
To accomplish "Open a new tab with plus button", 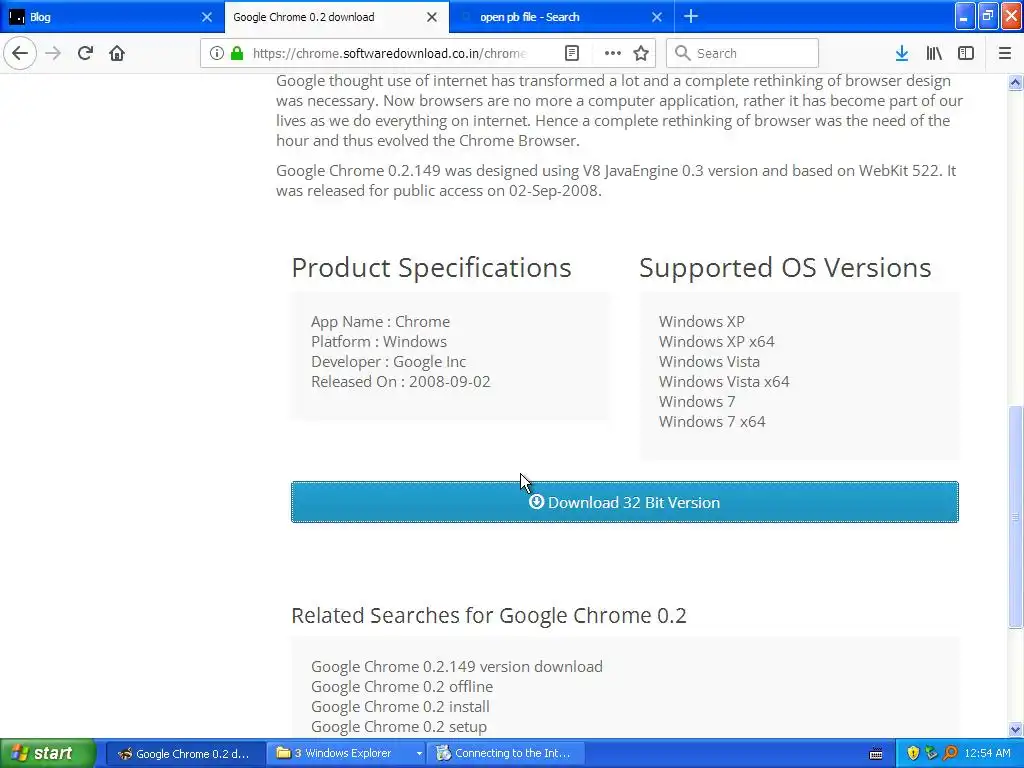I will click(691, 16).
